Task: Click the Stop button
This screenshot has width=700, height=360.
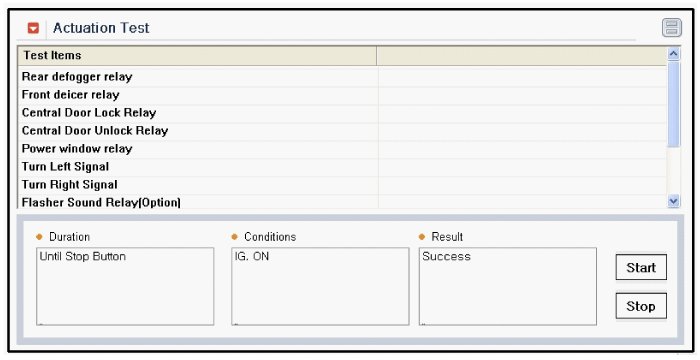Action: [x=641, y=306]
